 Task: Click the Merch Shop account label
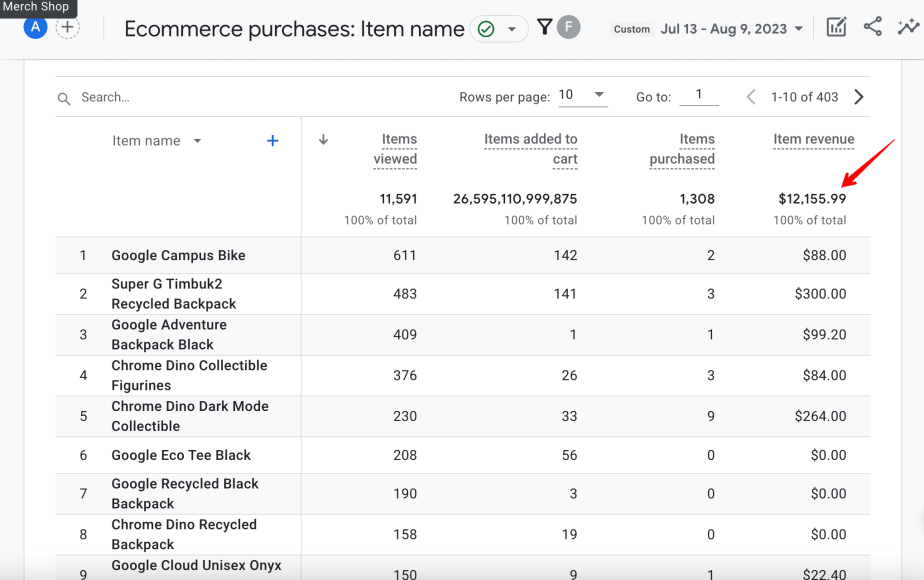37,6
